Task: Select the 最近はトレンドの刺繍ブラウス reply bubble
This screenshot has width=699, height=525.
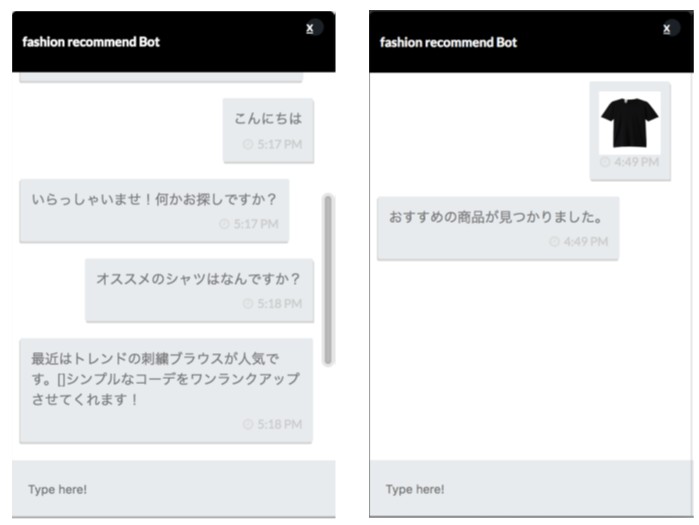Action: [x=166, y=390]
